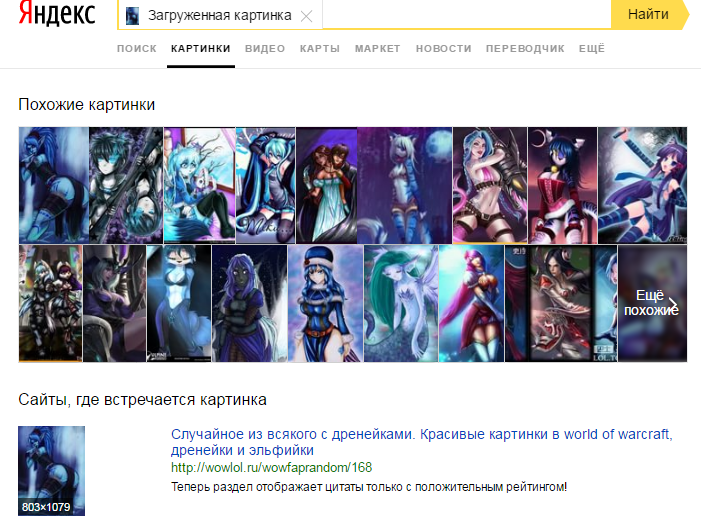Select the Переводчик tab
The height and width of the screenshot is (522, 701).
pyautogui.click(x=525, y=49)
